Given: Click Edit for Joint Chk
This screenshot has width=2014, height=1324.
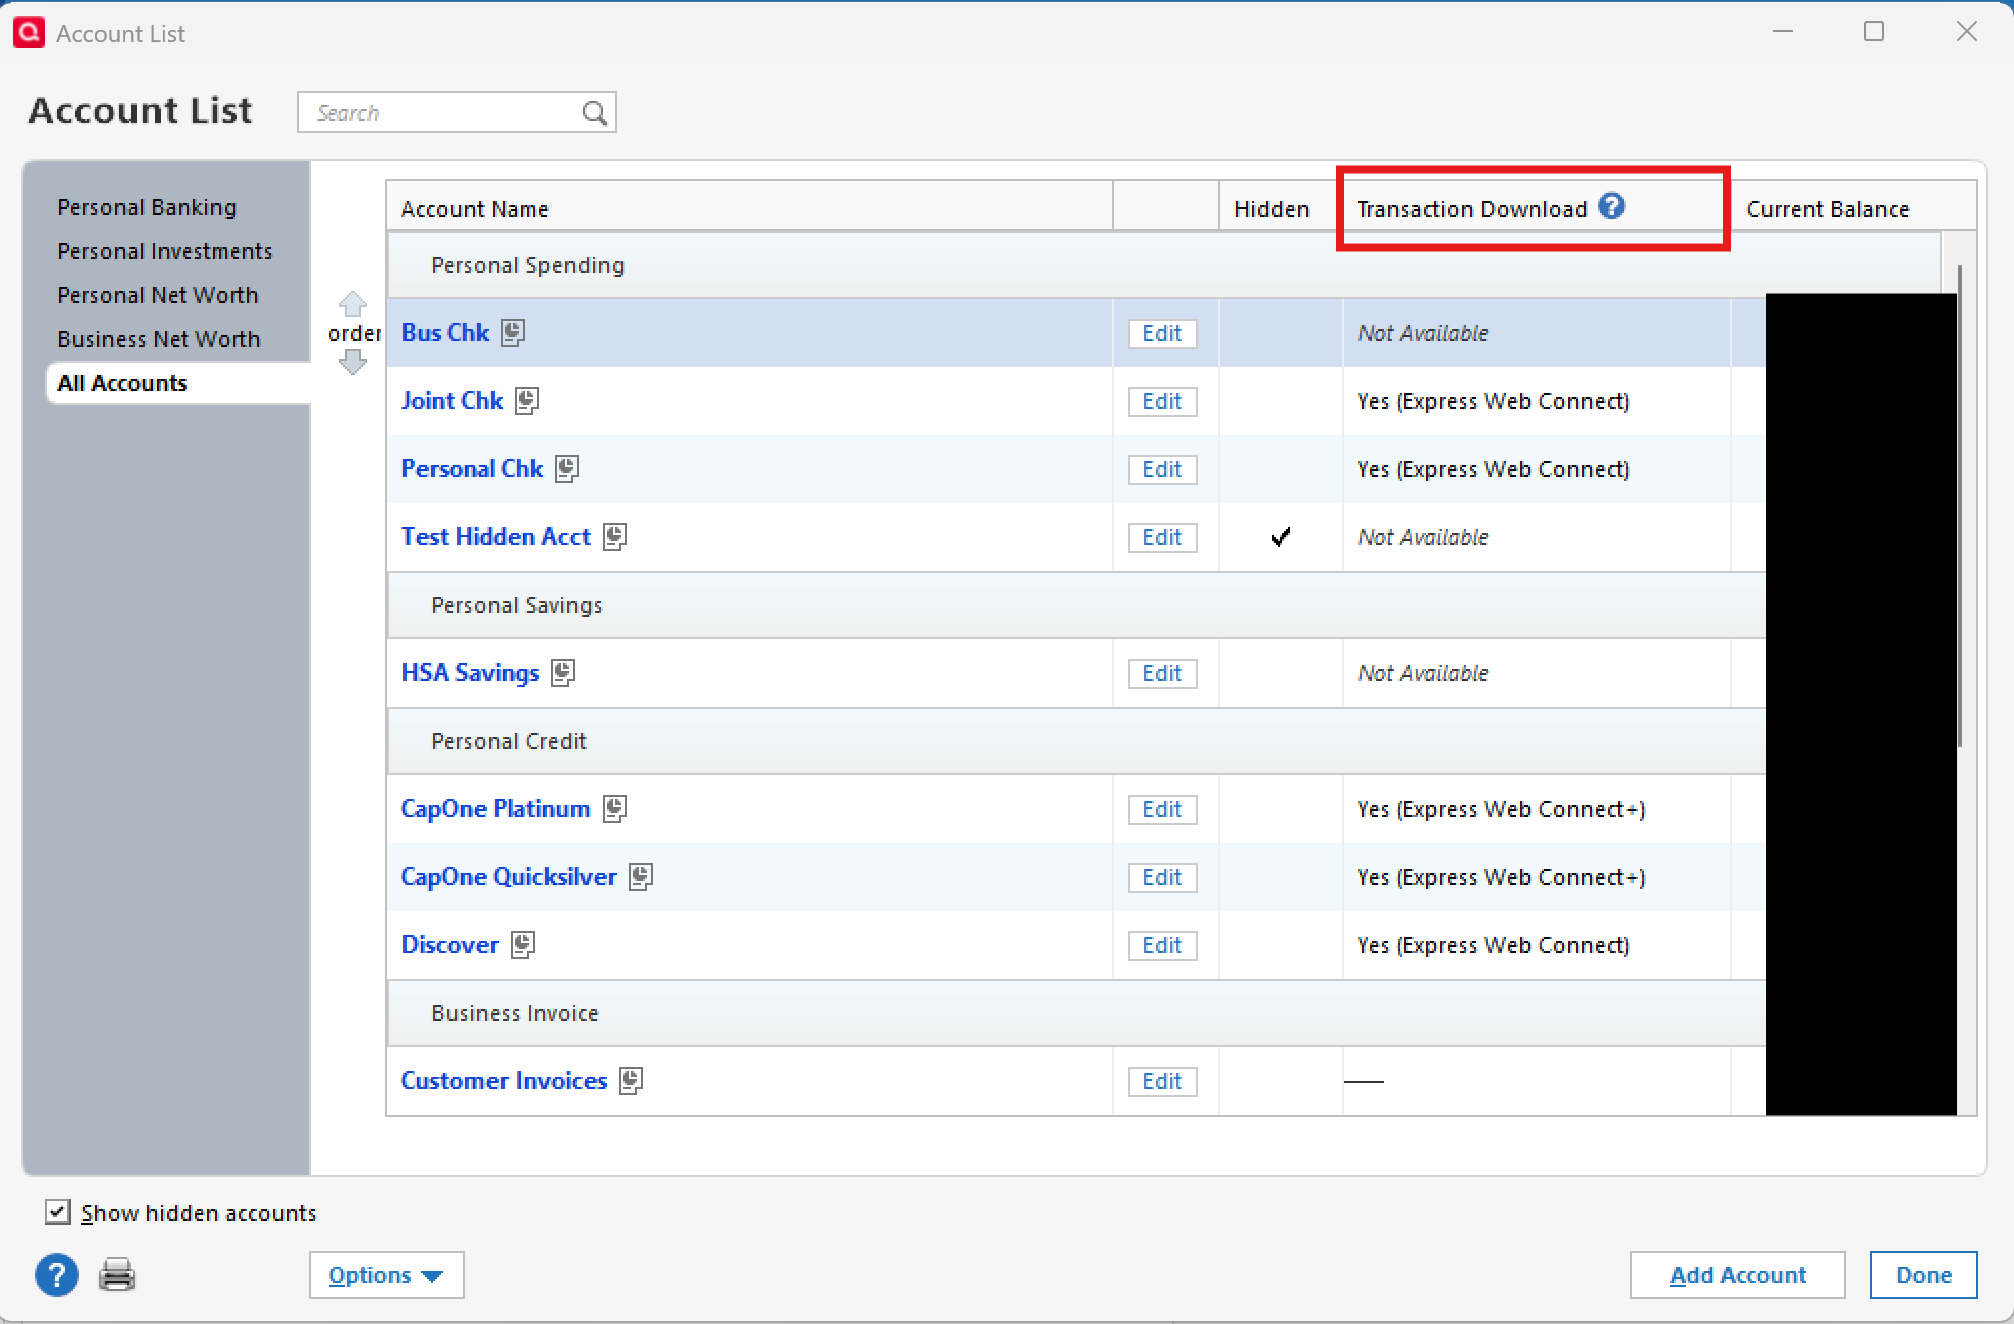Looking at the screenshot, I should [1162, 401].
